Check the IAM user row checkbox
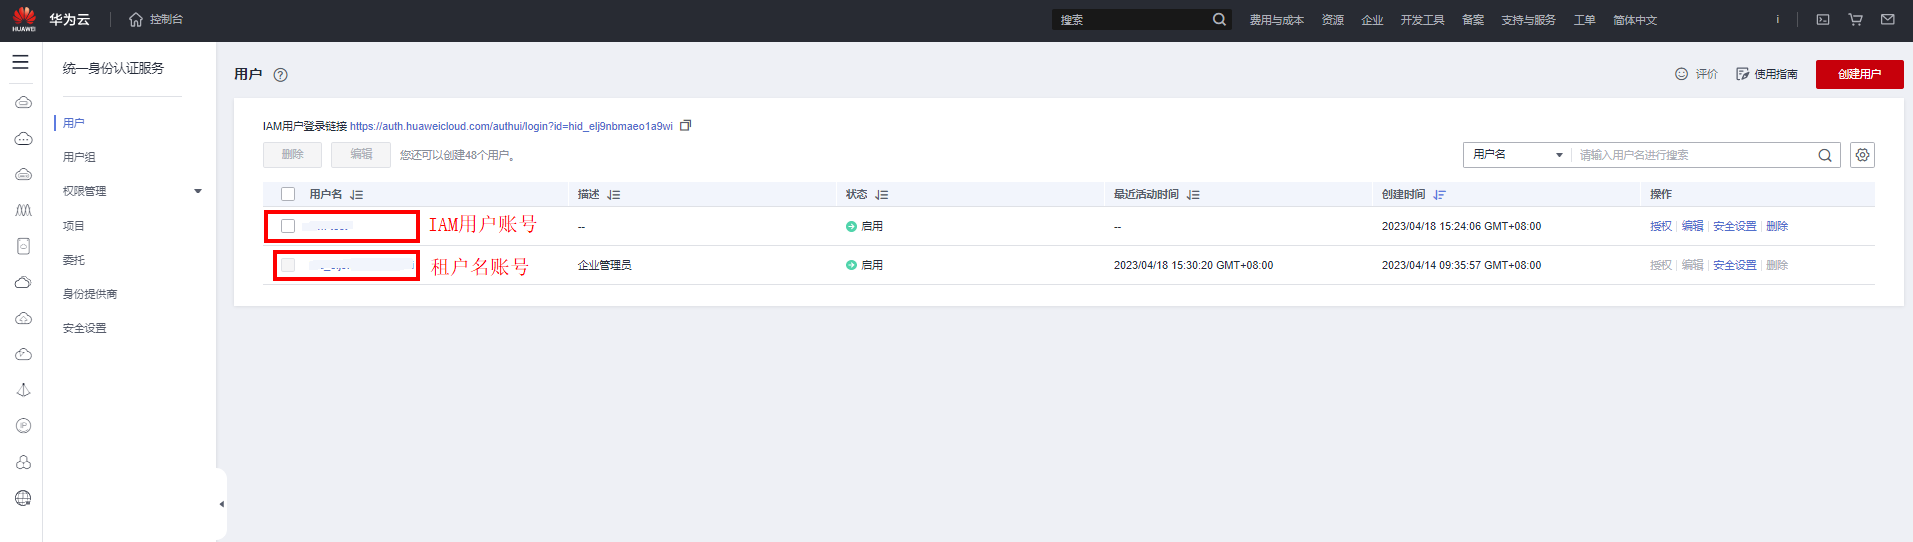 288,226
